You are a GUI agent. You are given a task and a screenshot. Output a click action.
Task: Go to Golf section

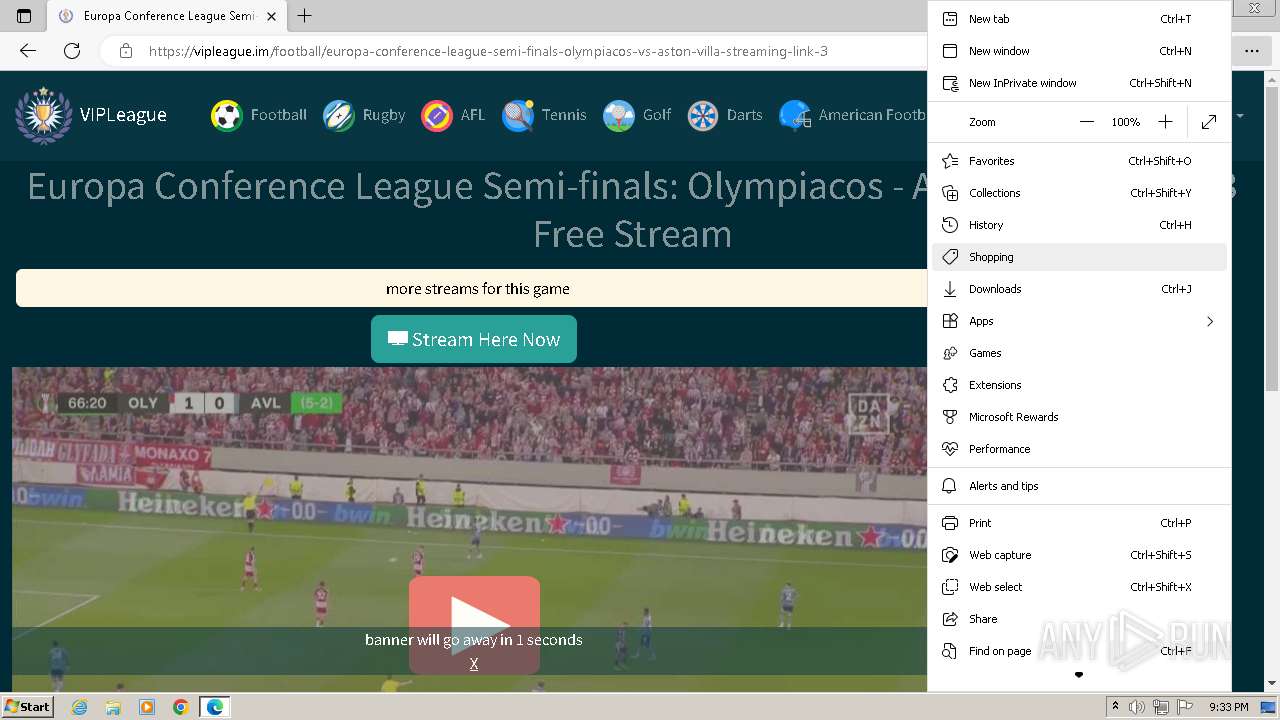[x=637, y=115]
